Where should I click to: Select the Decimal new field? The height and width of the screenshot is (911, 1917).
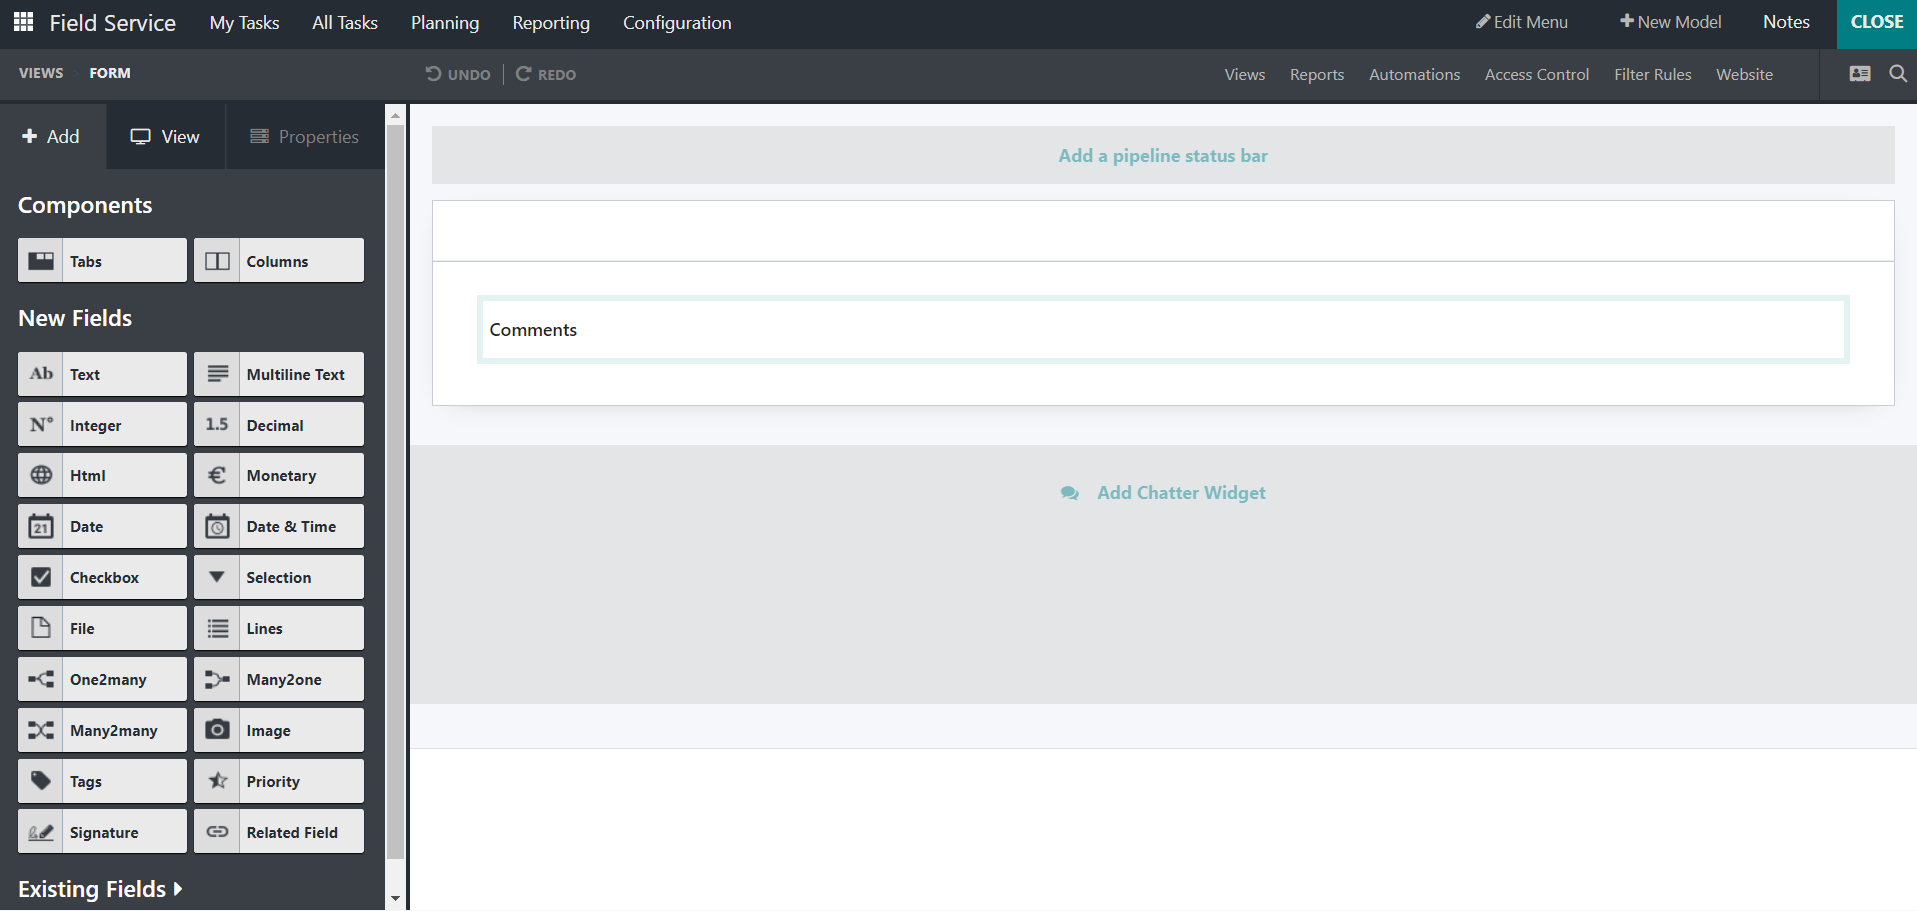[279, 425]
